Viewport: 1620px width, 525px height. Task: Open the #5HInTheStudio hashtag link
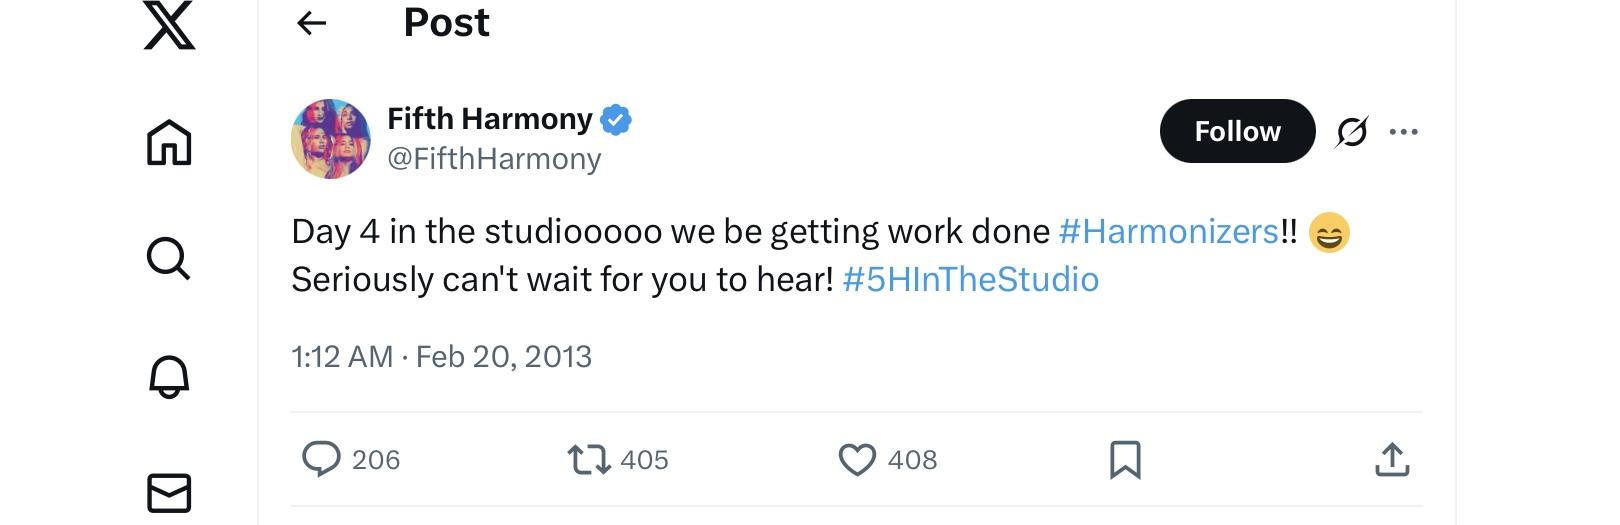click(971, 279)
